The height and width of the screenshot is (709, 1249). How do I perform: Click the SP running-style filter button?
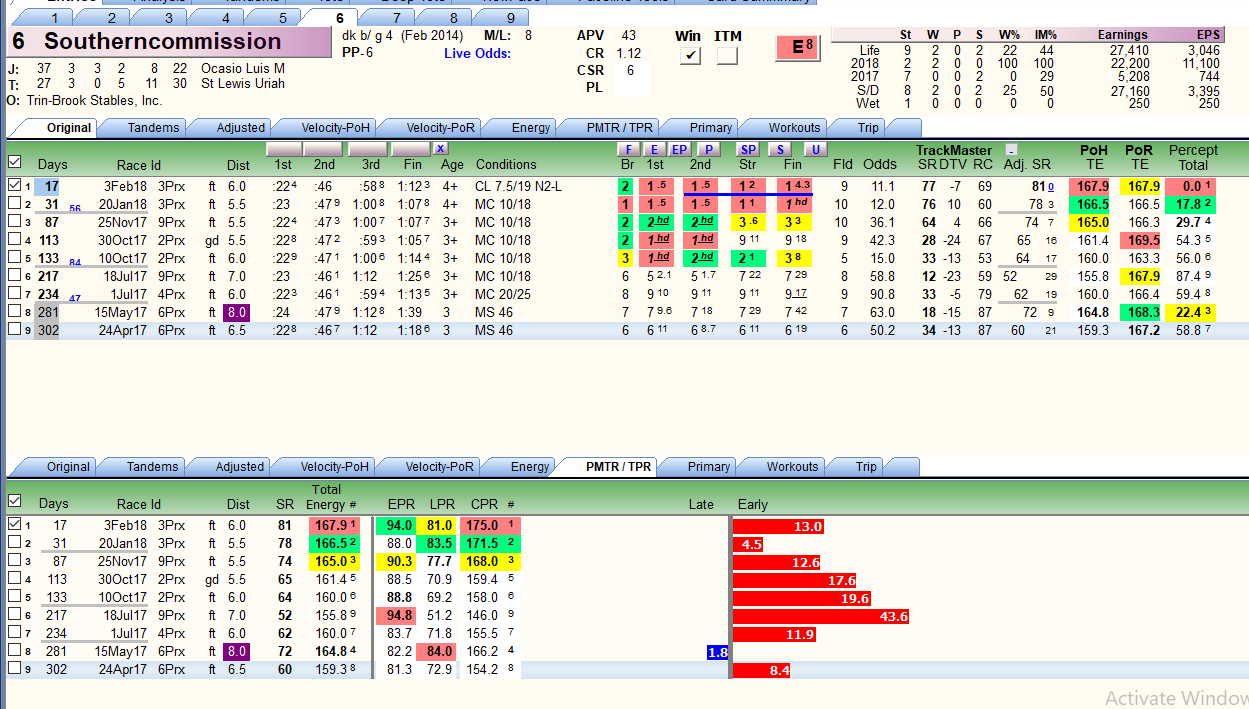tap(749, 149)
